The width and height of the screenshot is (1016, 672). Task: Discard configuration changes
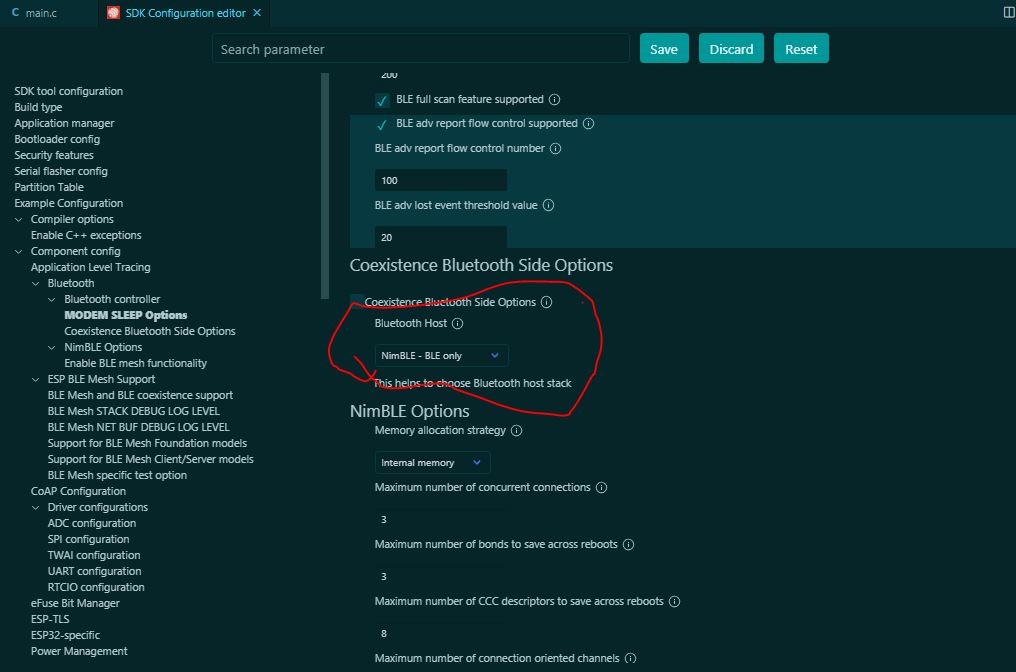(732, 47)
